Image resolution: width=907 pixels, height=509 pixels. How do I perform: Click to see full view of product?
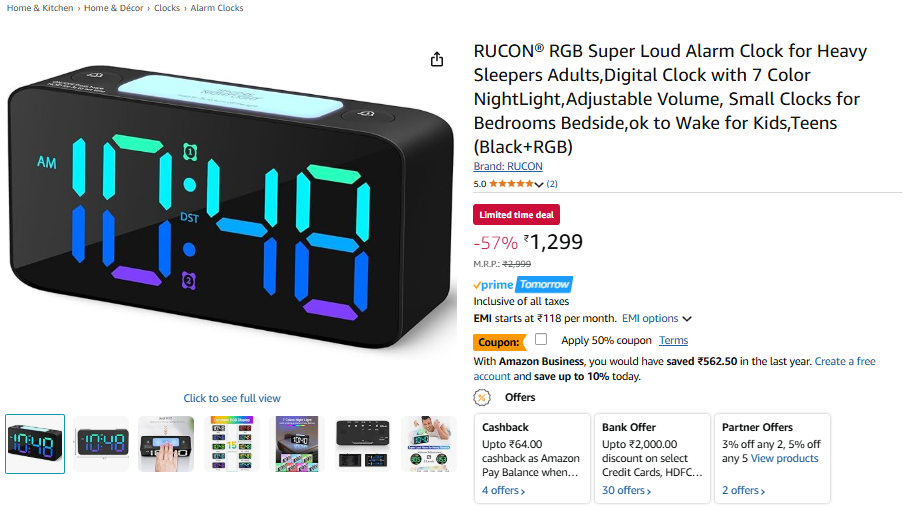coord(232,398)
